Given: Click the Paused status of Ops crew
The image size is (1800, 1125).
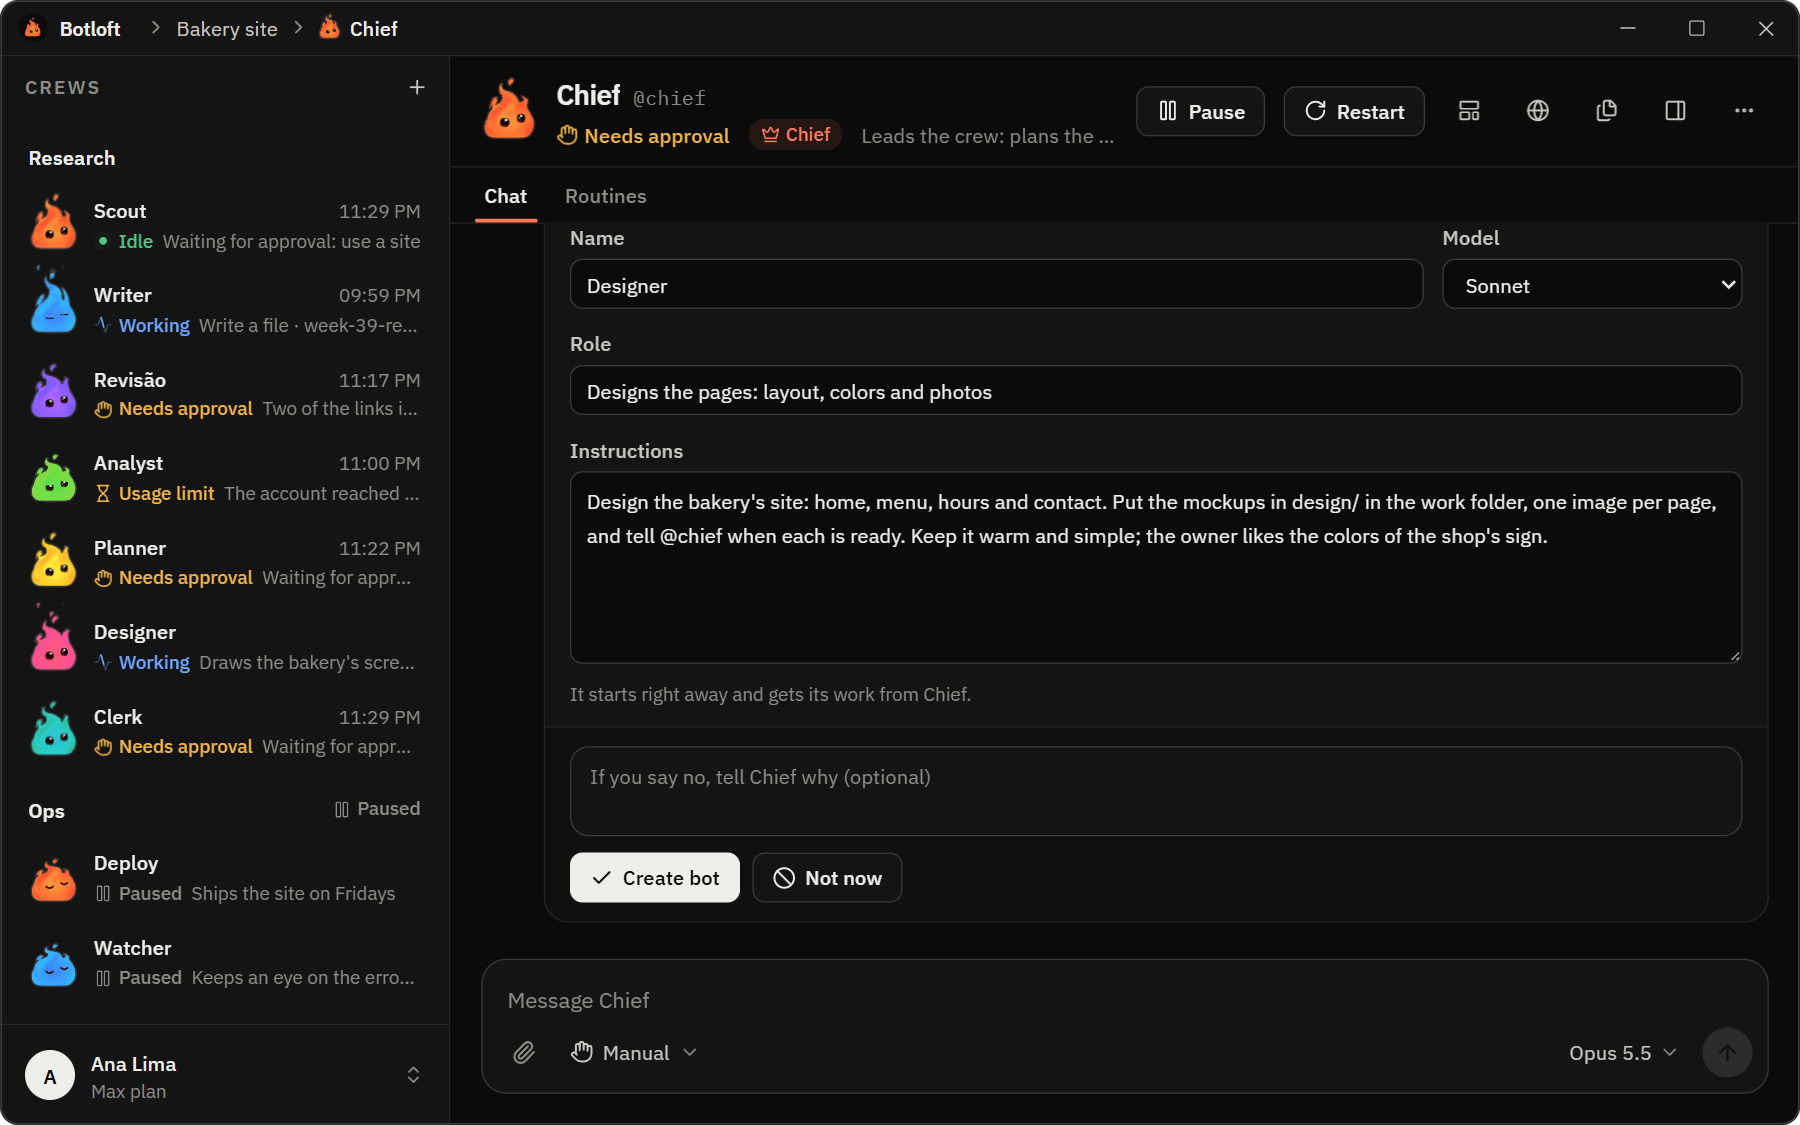Looking at the screenshot, I should (x=377, y=809).
